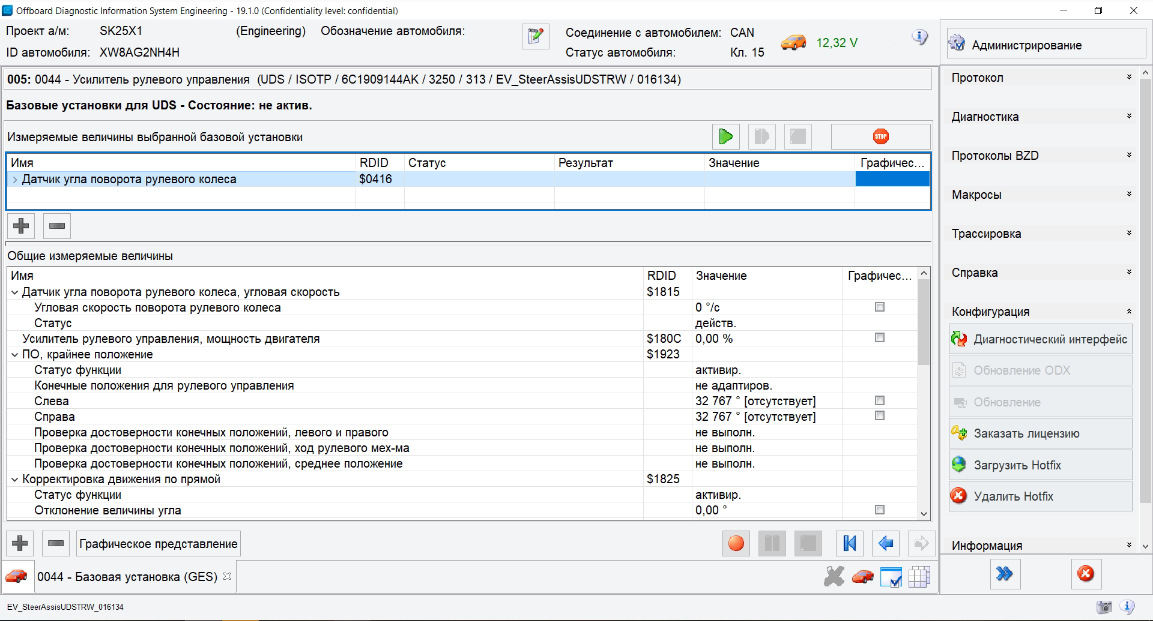
Task: Select tab 0044 - Базовая установка (GES)
Action: 127,577
